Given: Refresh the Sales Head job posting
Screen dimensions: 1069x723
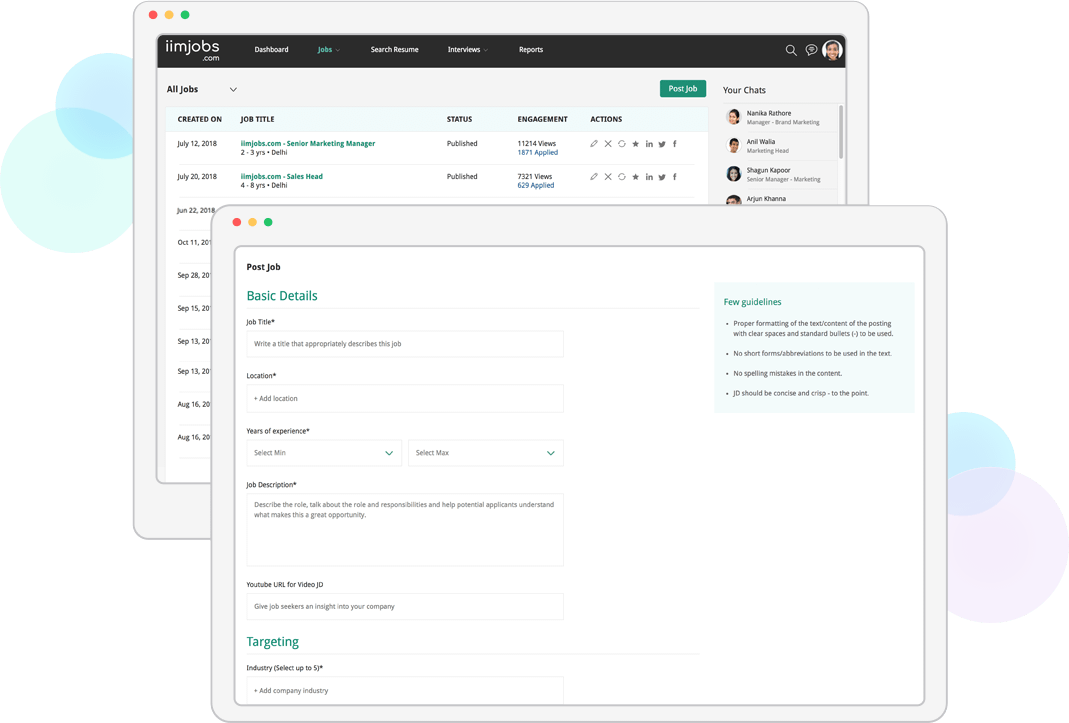Looking at the screenshot, I should [x=621, y=177].
